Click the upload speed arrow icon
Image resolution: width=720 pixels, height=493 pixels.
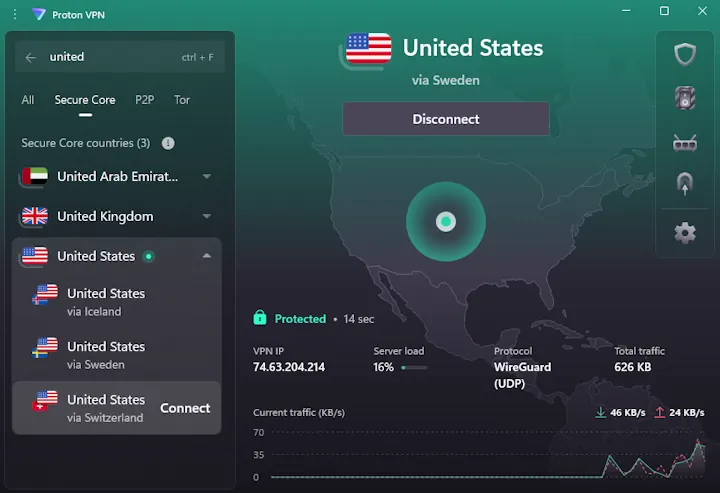pos(659,412)
